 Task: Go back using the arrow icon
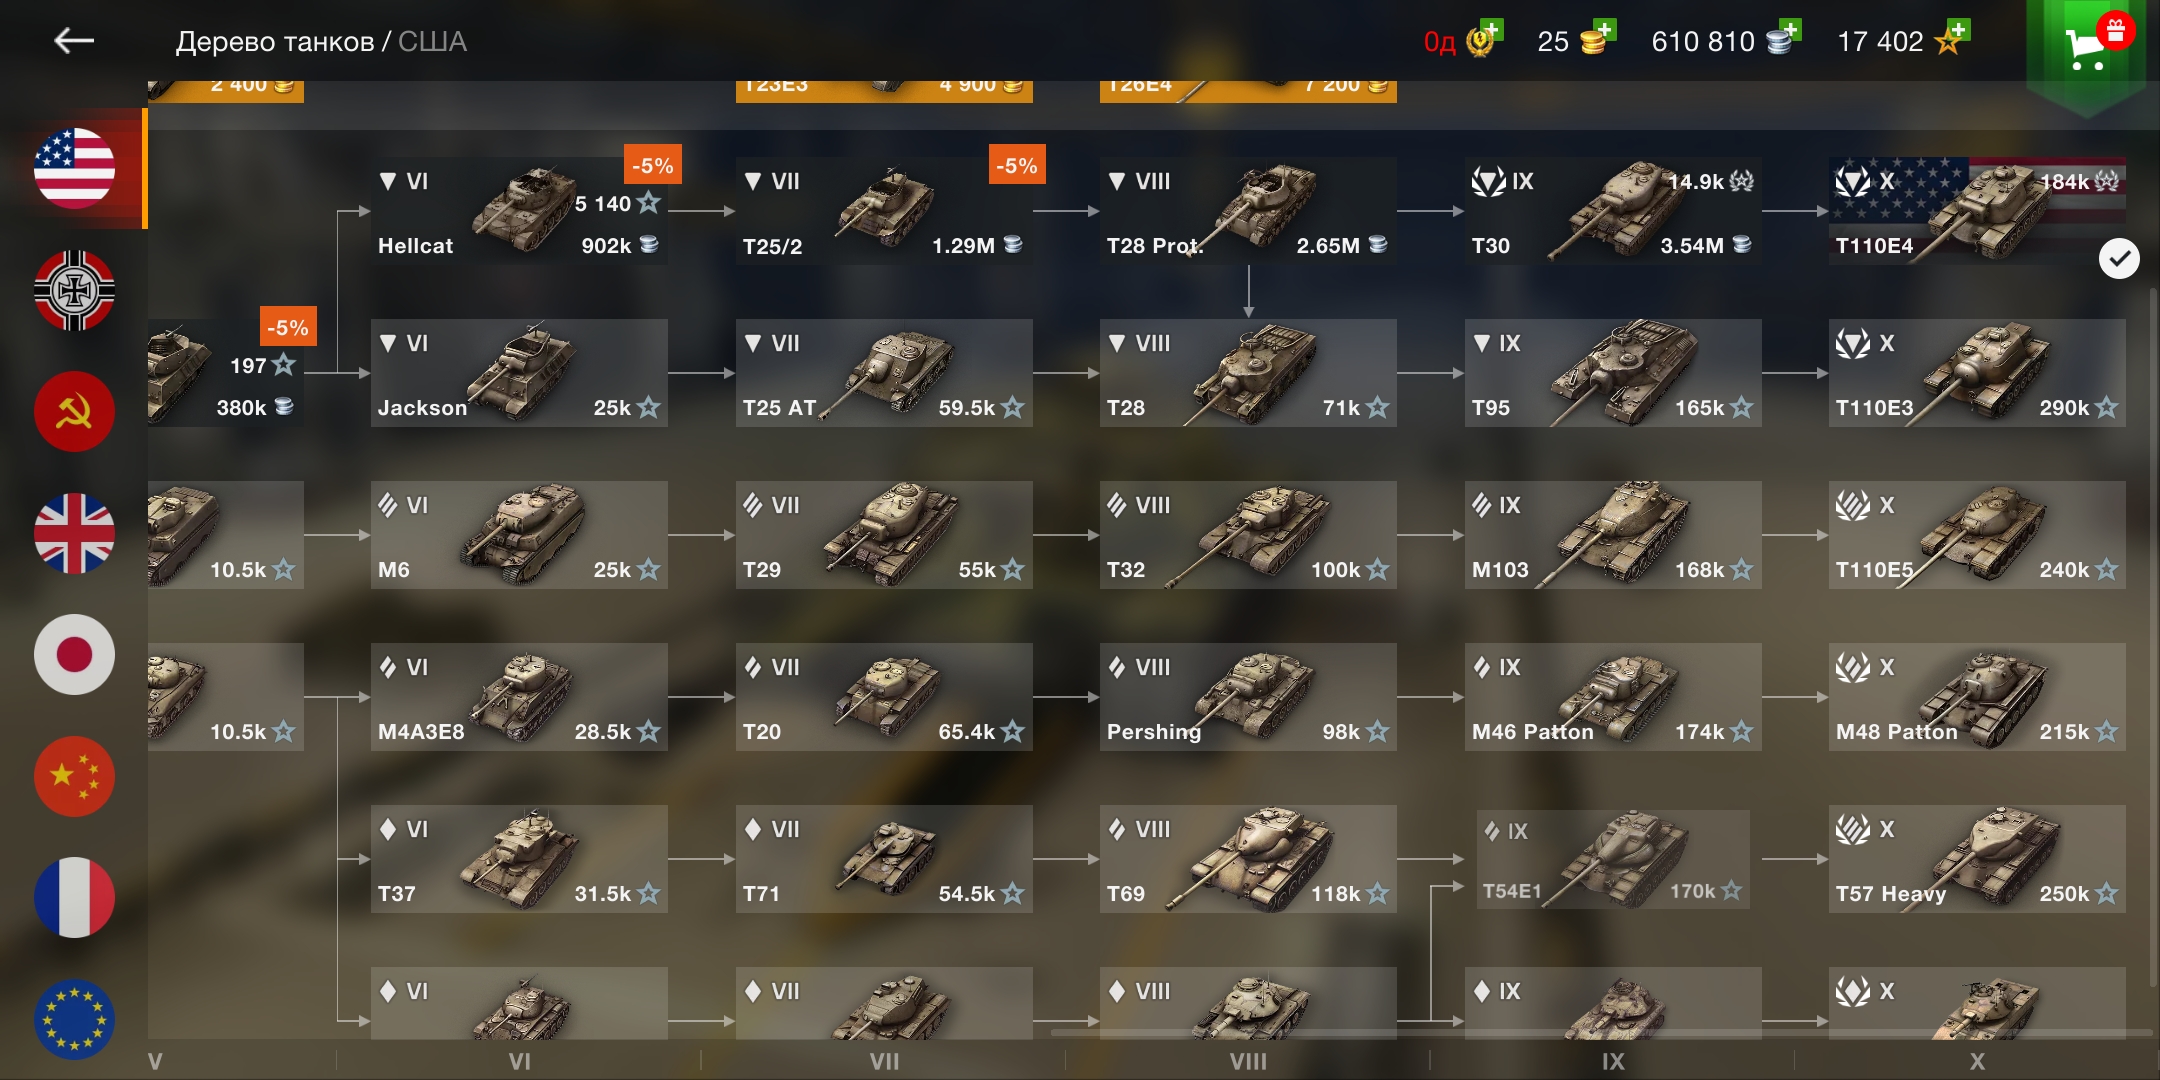coord(74,41)
